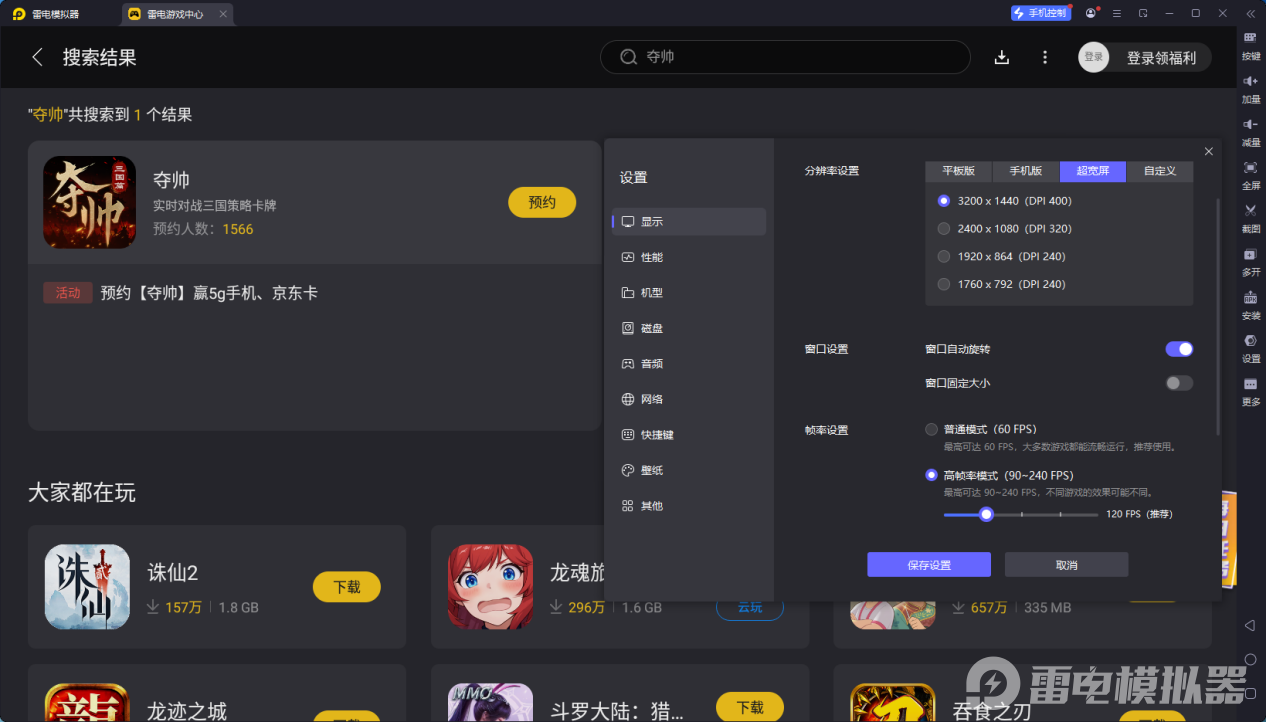Image resolution: width=1266 pixels, height=722 pixels.
Task: Select 高帧率模式 (90~240 FPS) radio button
Action: pyautogui.click(x=931, y=476)
